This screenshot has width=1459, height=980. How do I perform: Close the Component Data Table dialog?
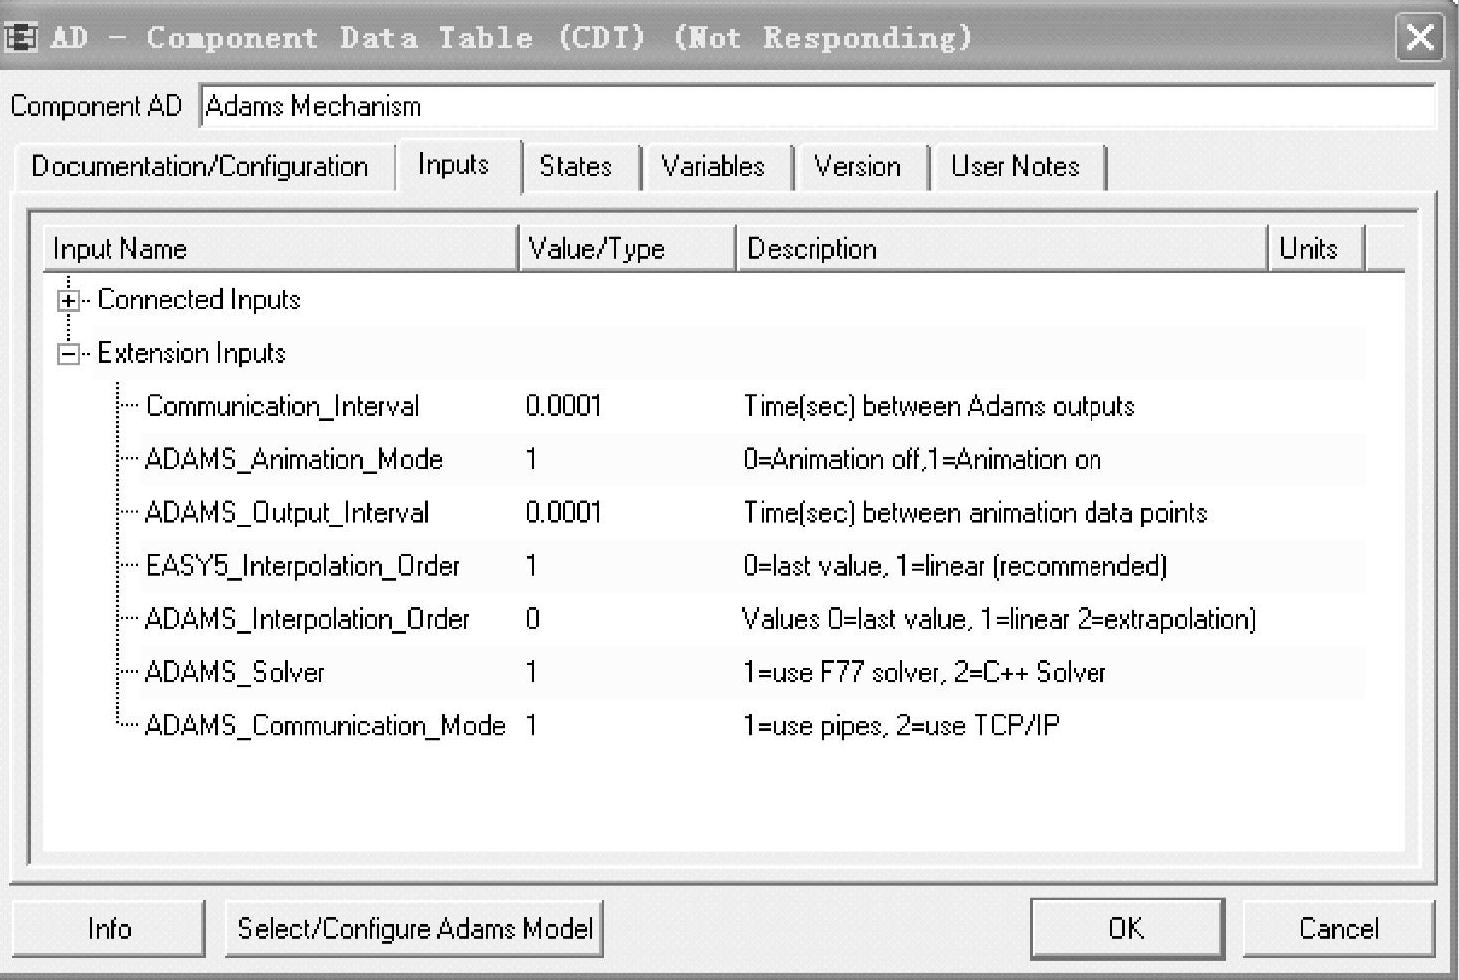[x=1419, y=39]
